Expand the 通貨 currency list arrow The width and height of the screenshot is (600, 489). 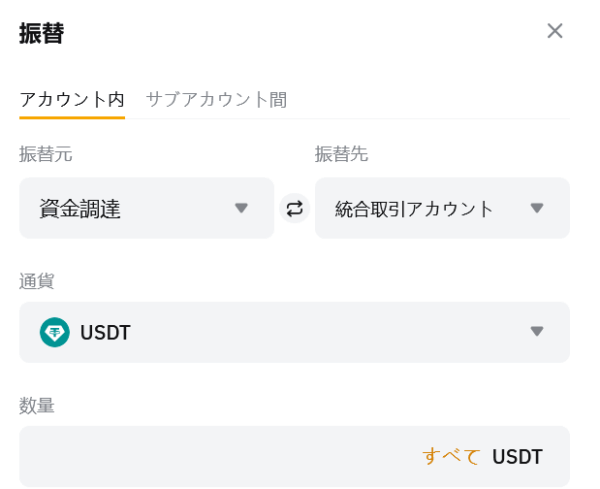[x=537, y=331]
